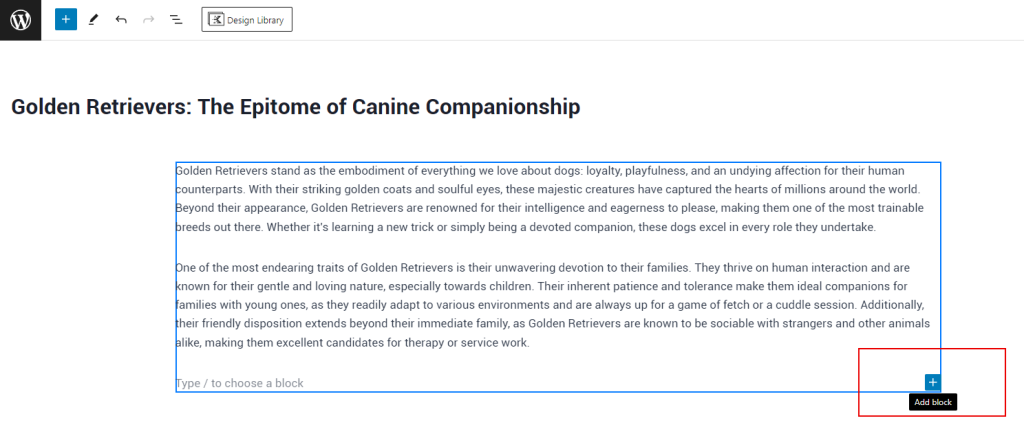Open the Design Library
Viewport: 1024px width, 425px height.
pos(247,20)
